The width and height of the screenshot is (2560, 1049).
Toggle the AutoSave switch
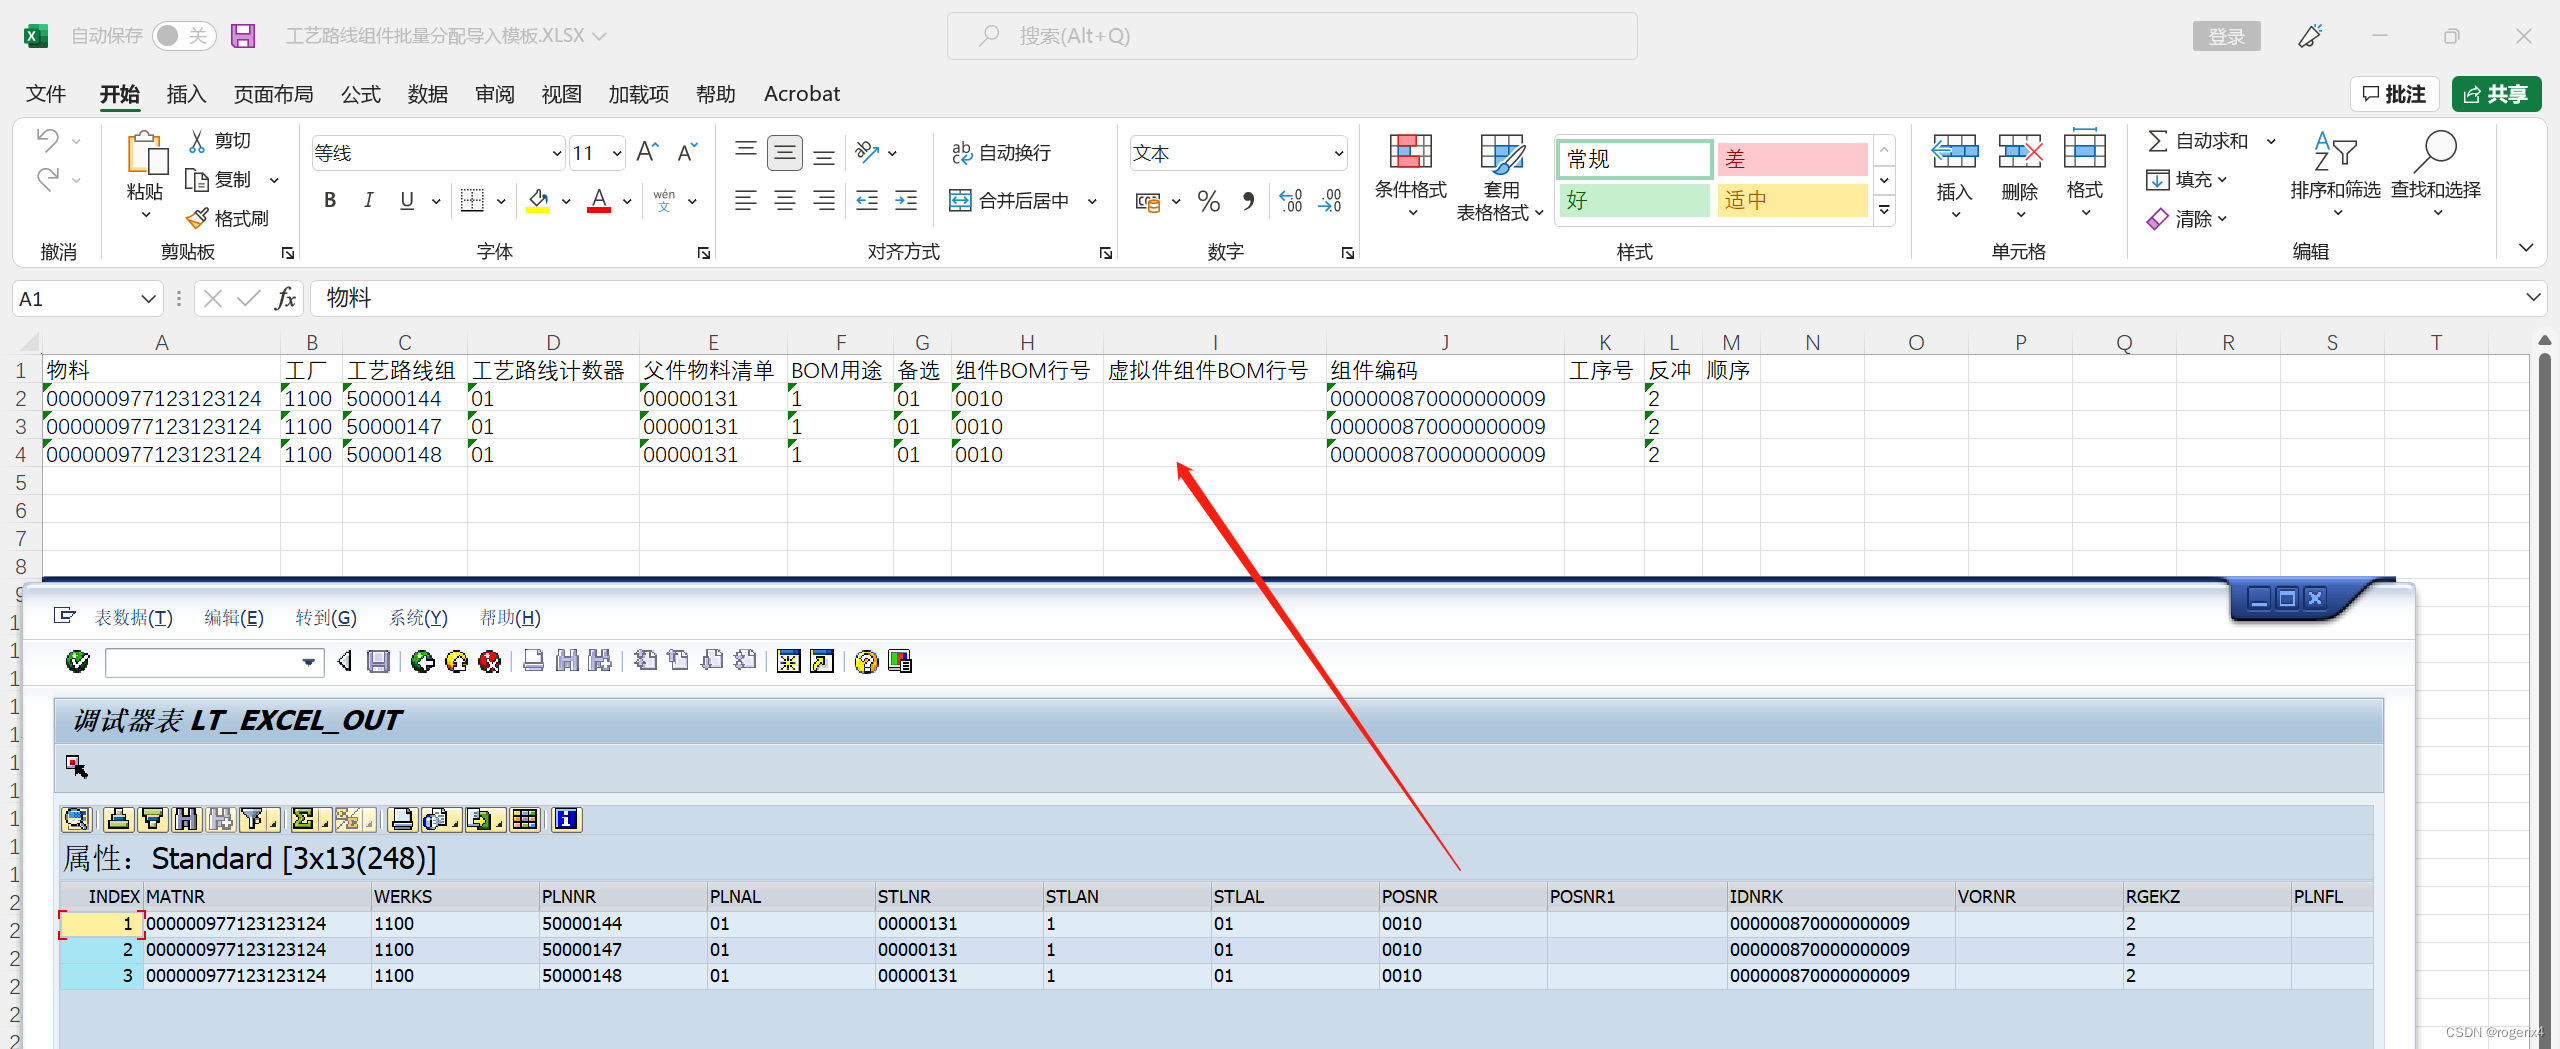(x=184, y=36)
